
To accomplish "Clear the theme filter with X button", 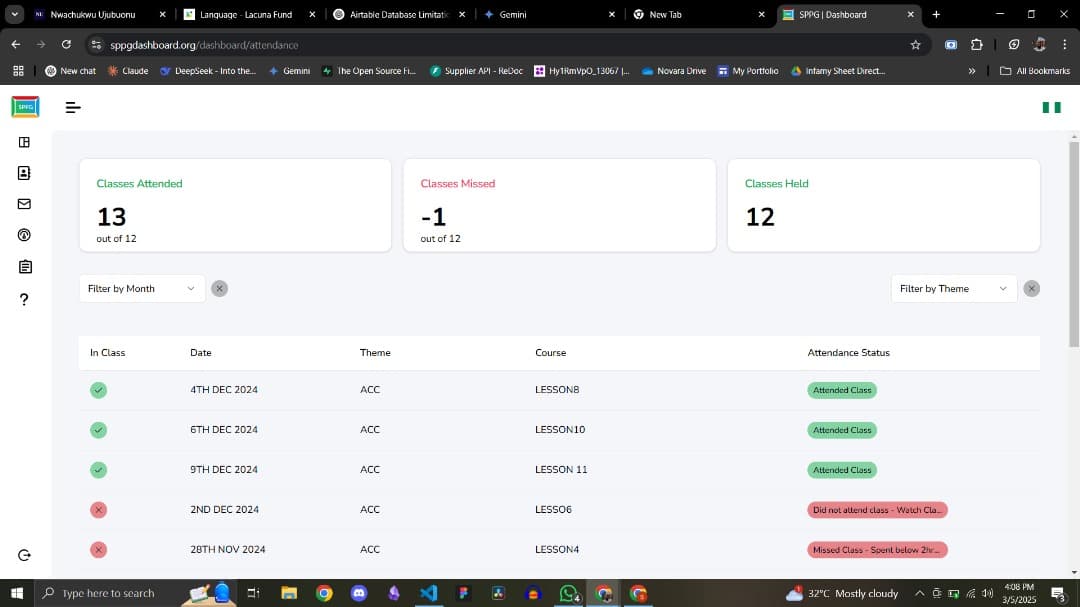I will (x=1031, y=289).
